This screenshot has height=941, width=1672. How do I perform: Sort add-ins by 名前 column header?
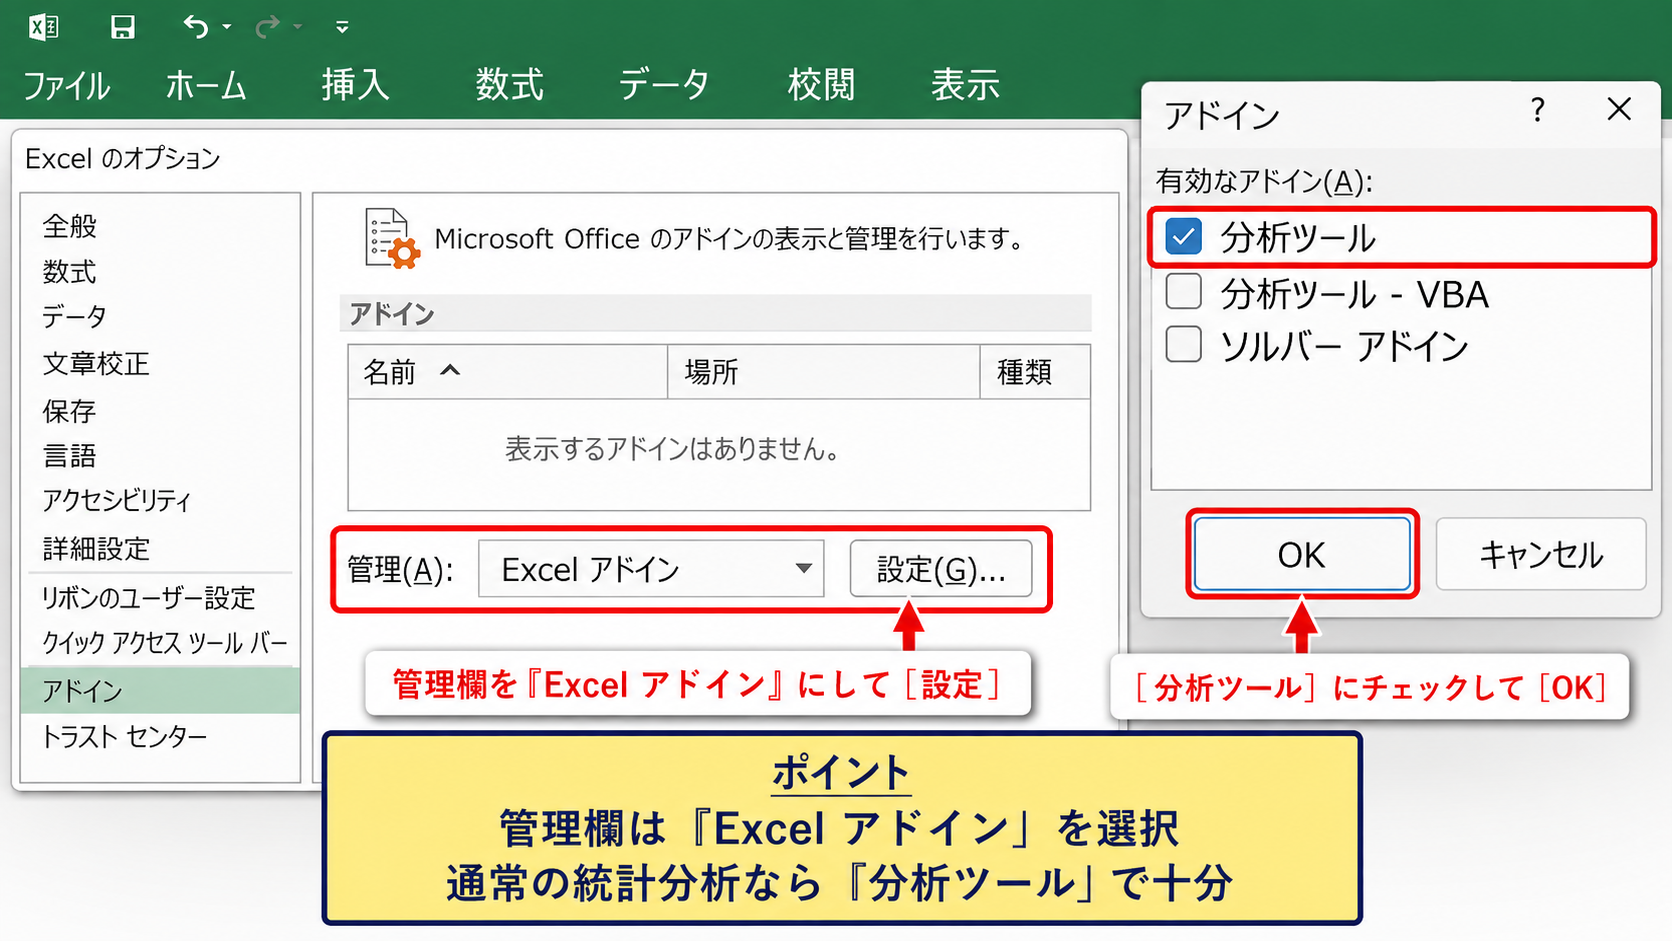tap(508, 372)
